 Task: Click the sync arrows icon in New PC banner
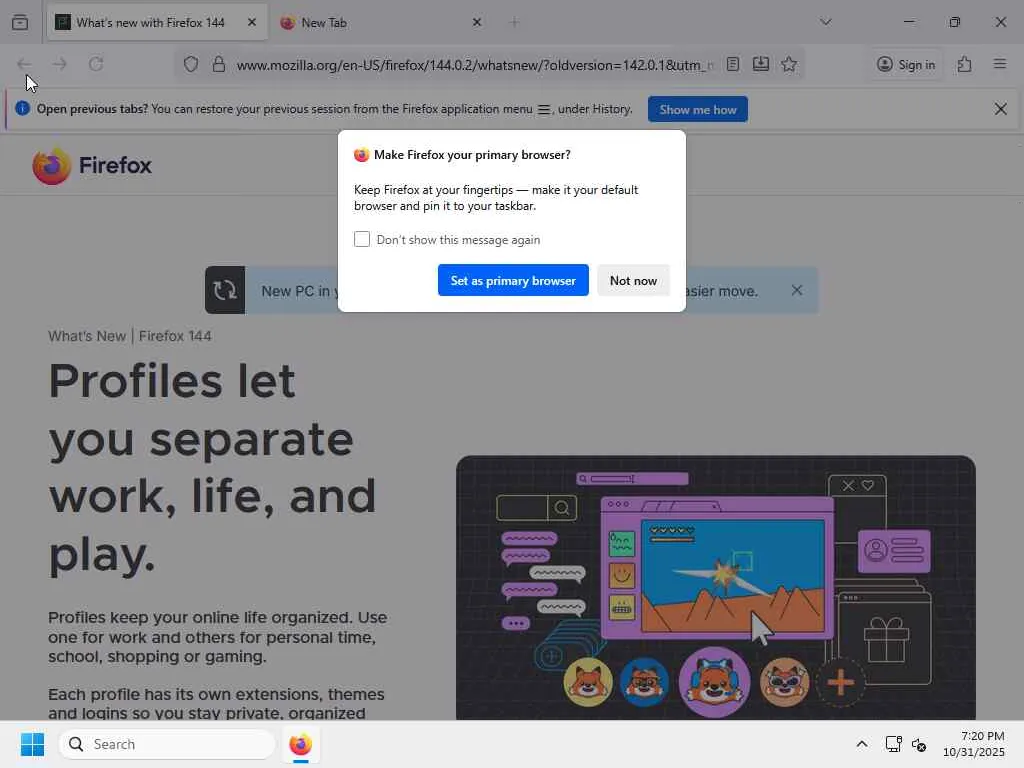click(225, 290)
